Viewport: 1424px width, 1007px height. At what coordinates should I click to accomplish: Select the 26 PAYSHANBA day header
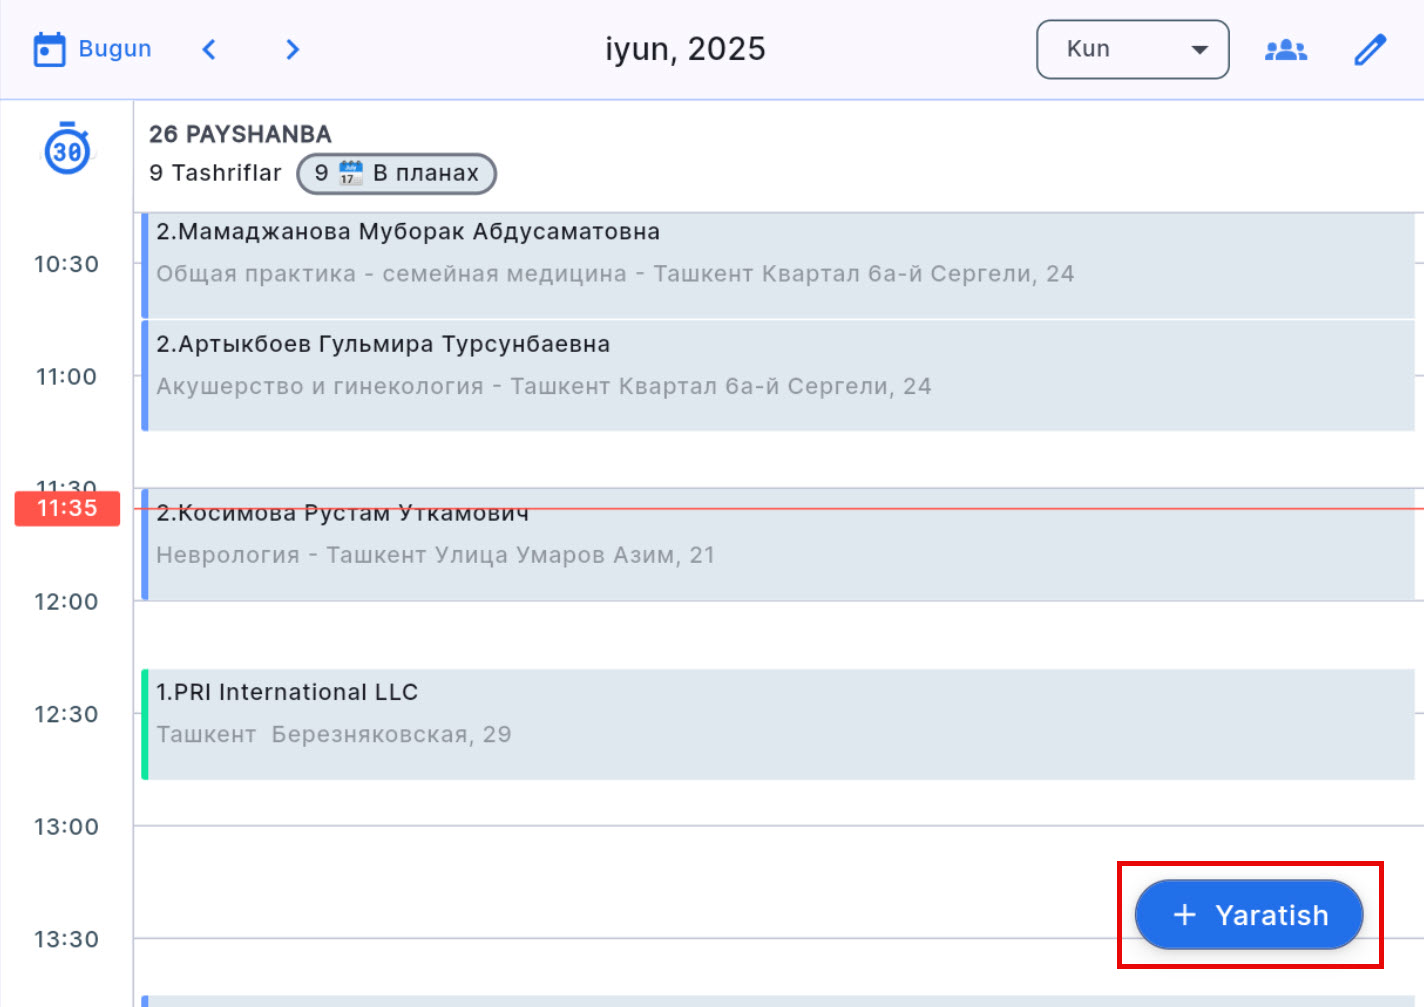click(x=240, y=134)
